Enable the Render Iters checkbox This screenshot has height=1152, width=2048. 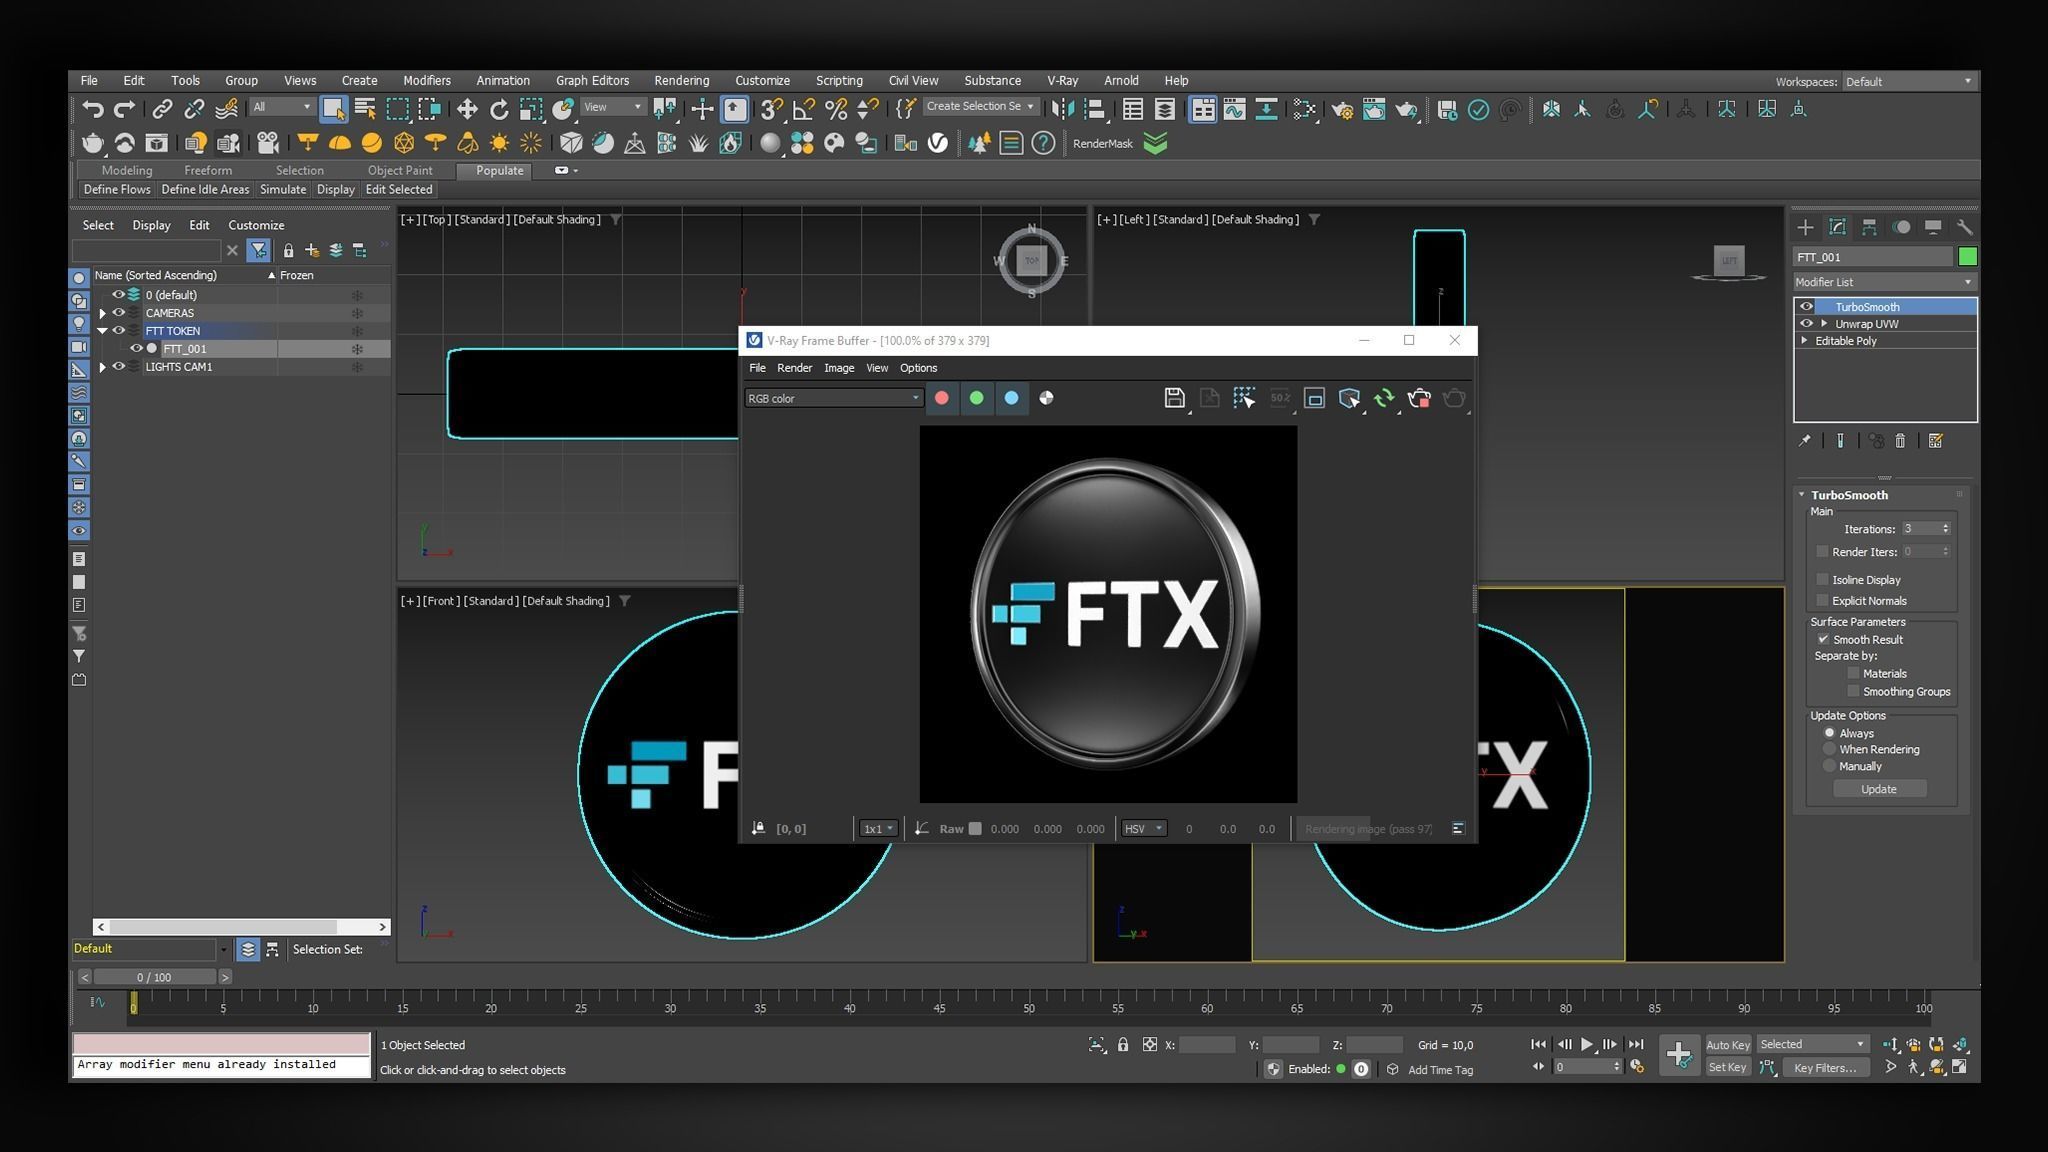1822,552
